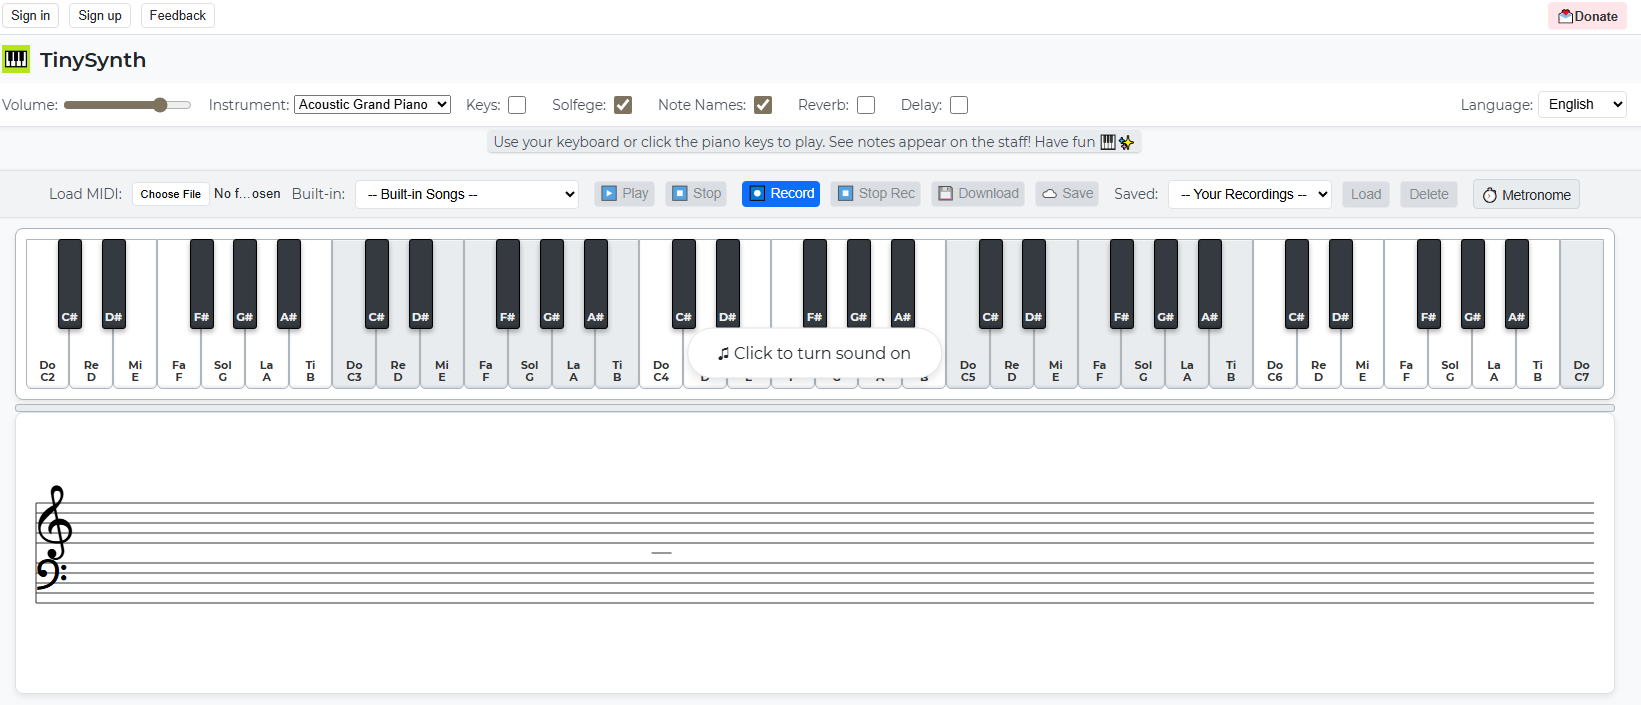
Task: Click the Sign in link
Action: tap(30, 16)
